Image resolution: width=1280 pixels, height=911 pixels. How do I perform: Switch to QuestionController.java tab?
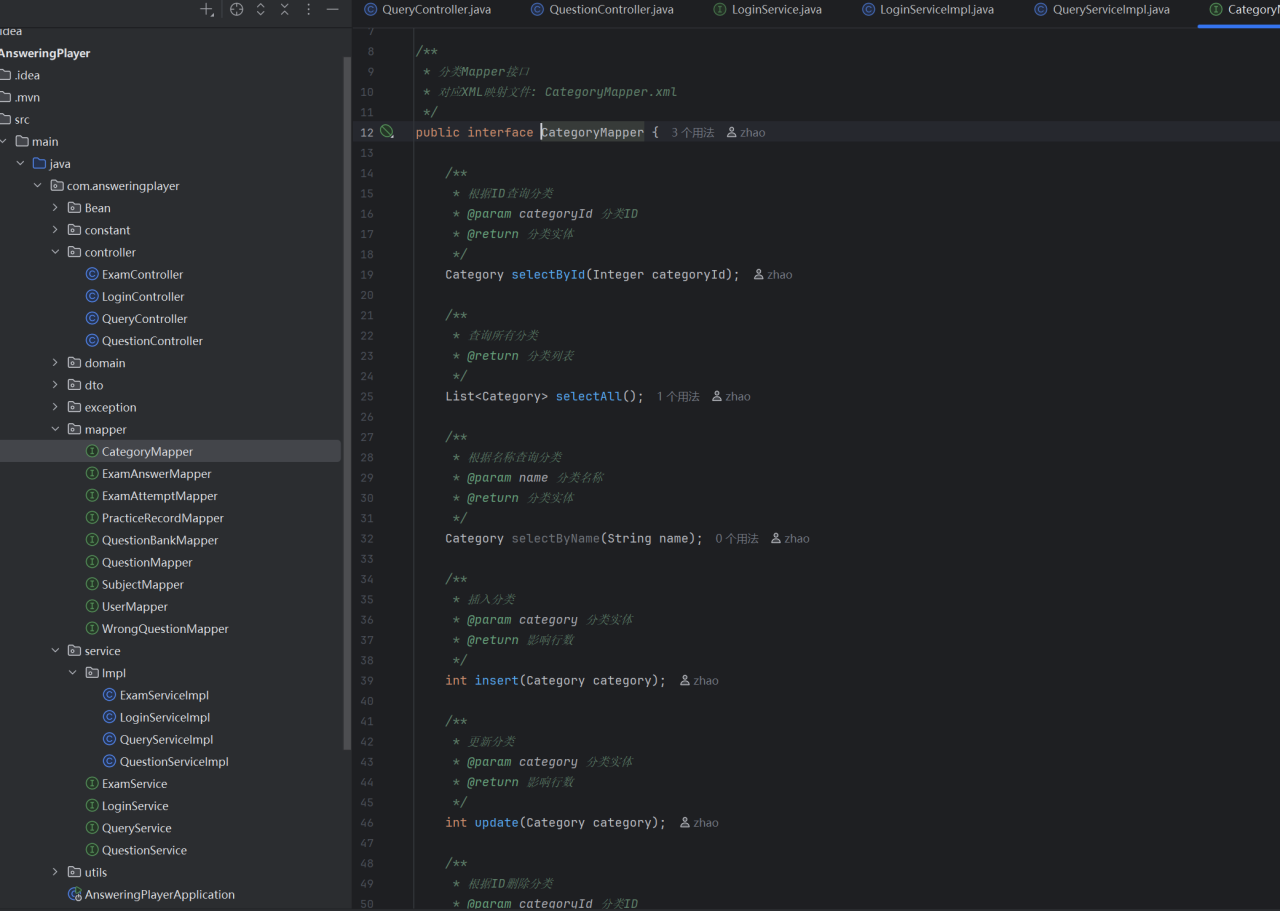pyautogui.click(x=602, y=10)
